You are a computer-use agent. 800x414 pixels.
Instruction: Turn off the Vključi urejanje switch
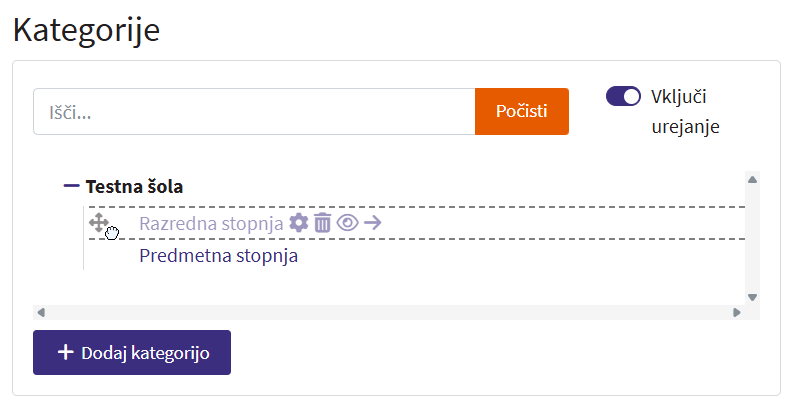[x=623, y=96]
